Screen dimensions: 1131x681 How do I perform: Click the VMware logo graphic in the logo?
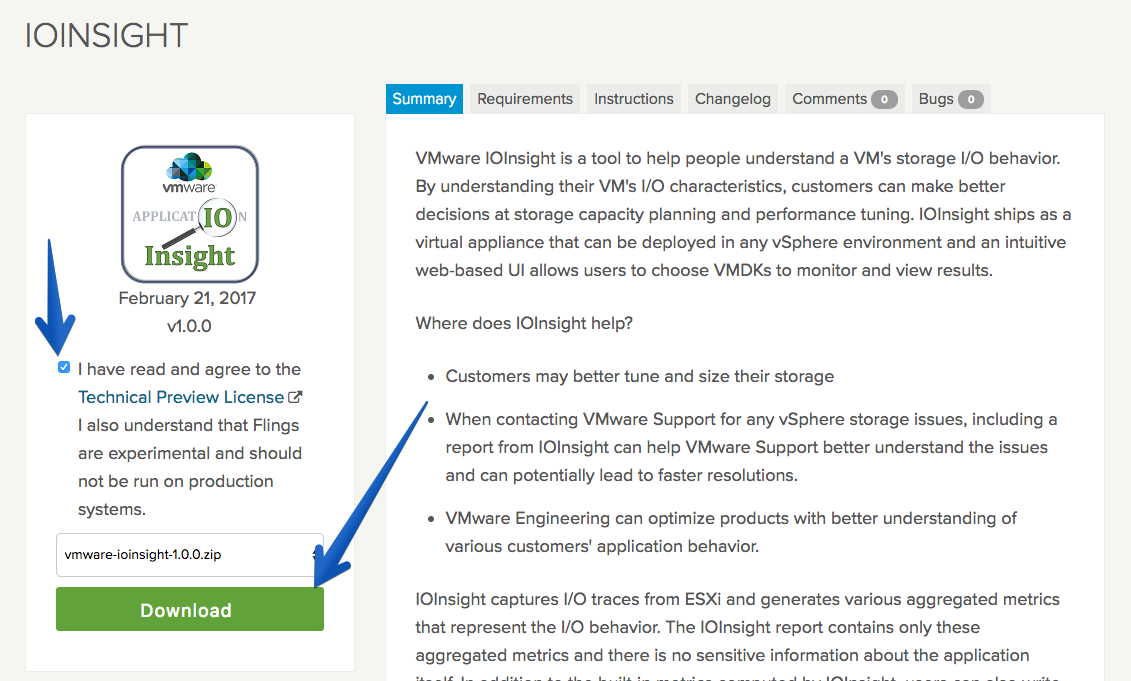[189, 173]
